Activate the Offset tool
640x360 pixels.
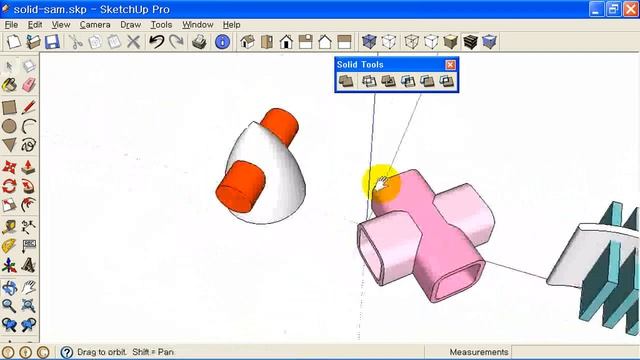pyautogui.click(x=29, y=204)
